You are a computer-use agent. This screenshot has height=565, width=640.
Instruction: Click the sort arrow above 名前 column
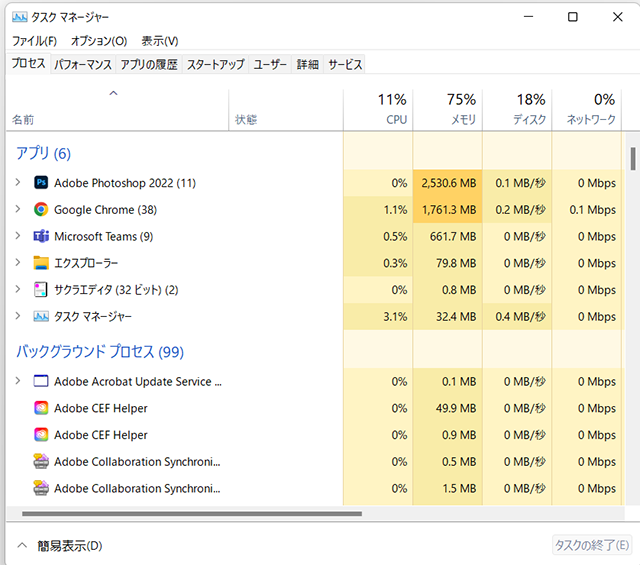coord(113,93)
